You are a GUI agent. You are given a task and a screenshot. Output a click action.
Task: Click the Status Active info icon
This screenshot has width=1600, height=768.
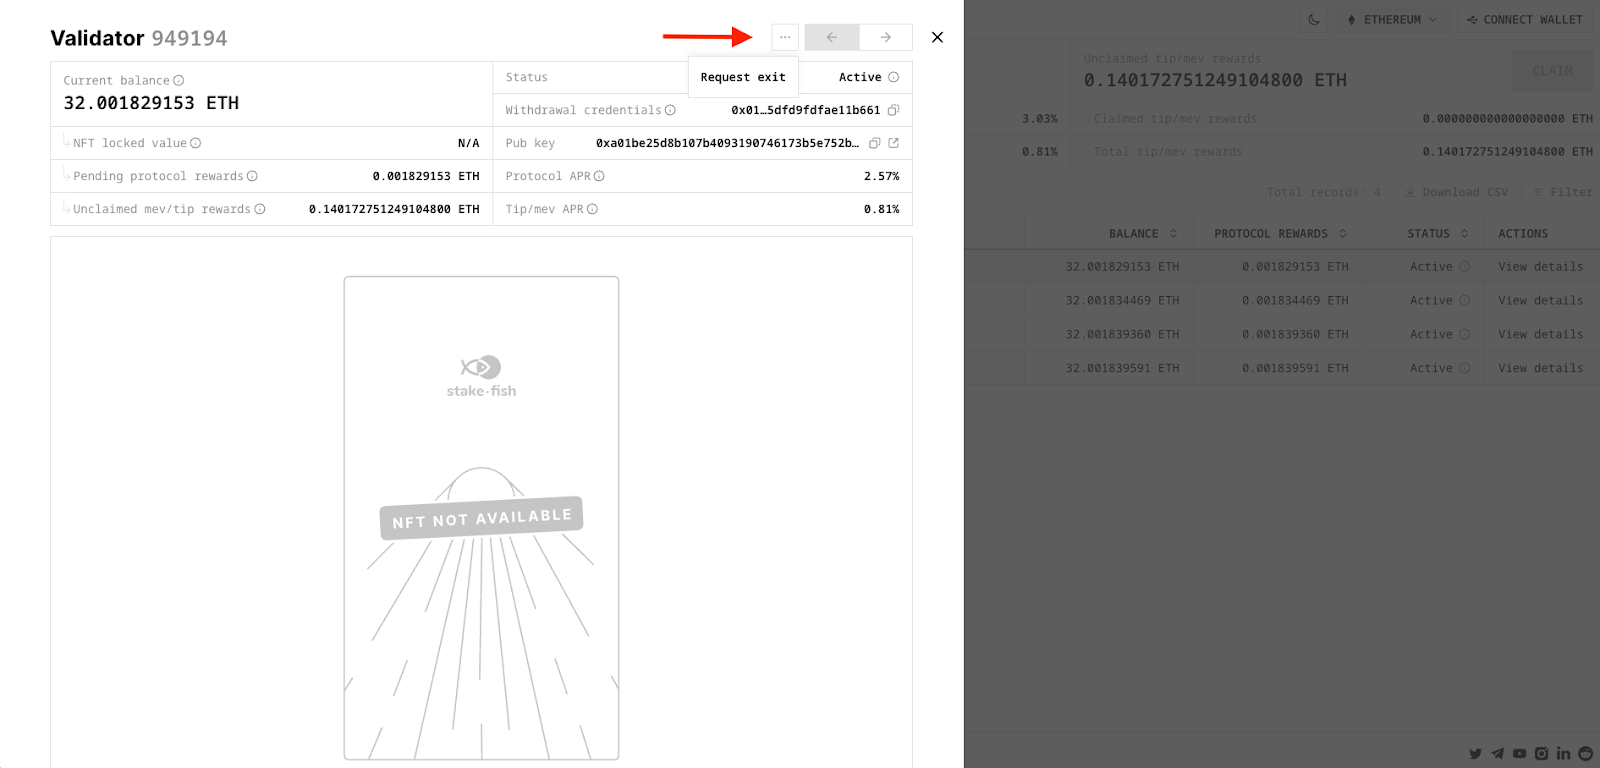point(894,77)
